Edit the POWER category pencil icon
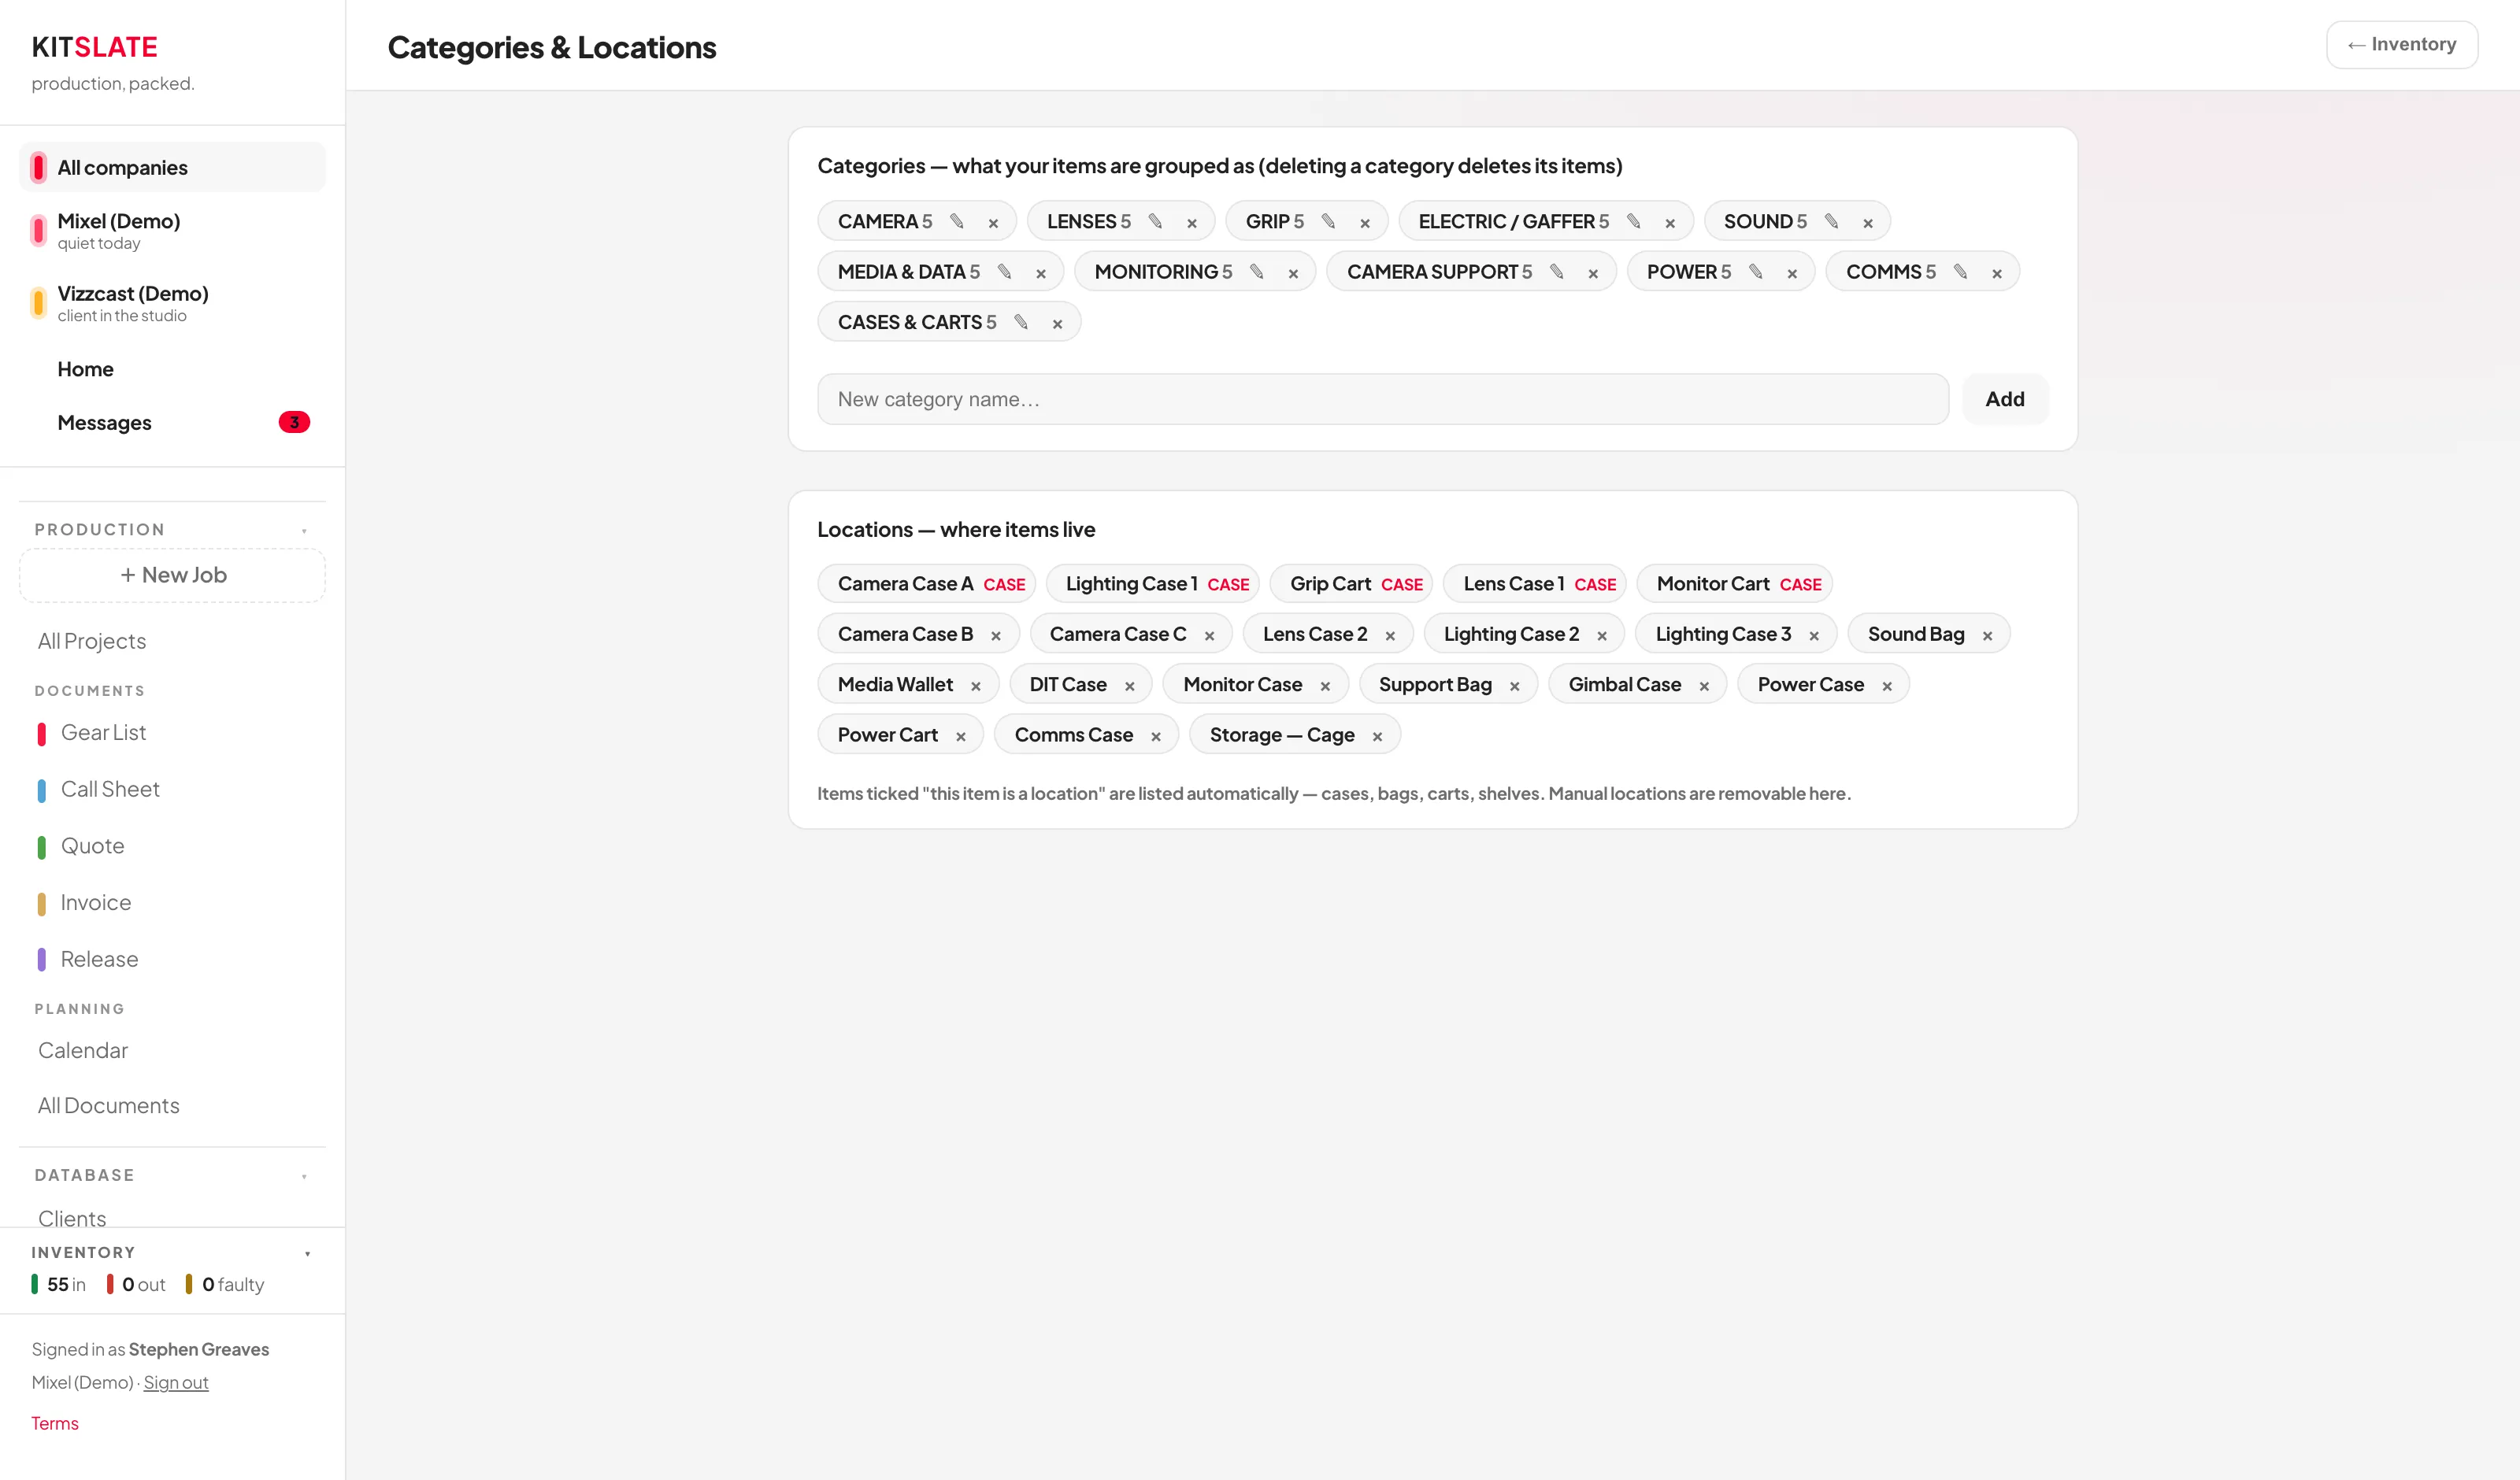This screenshot has width=2520, height=1480. tap(1755, 272)
